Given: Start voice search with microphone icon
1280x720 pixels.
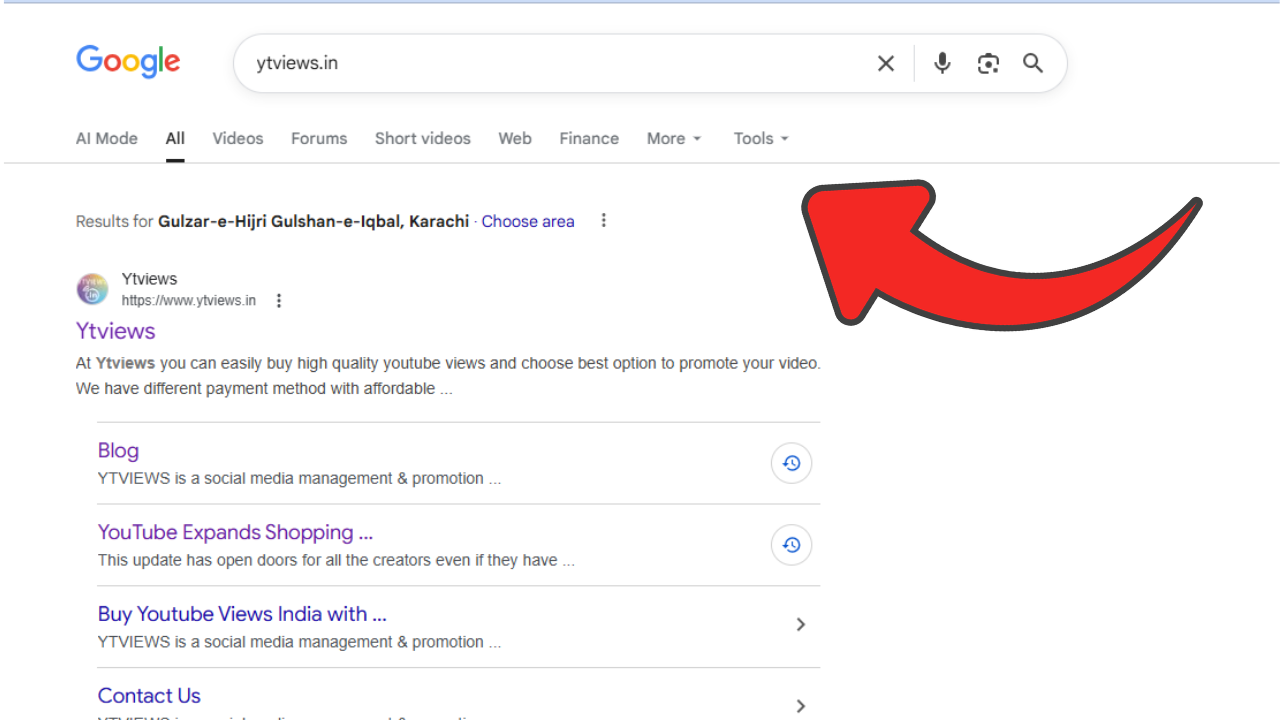Looking at the screenshot, I should click(942, 64).
